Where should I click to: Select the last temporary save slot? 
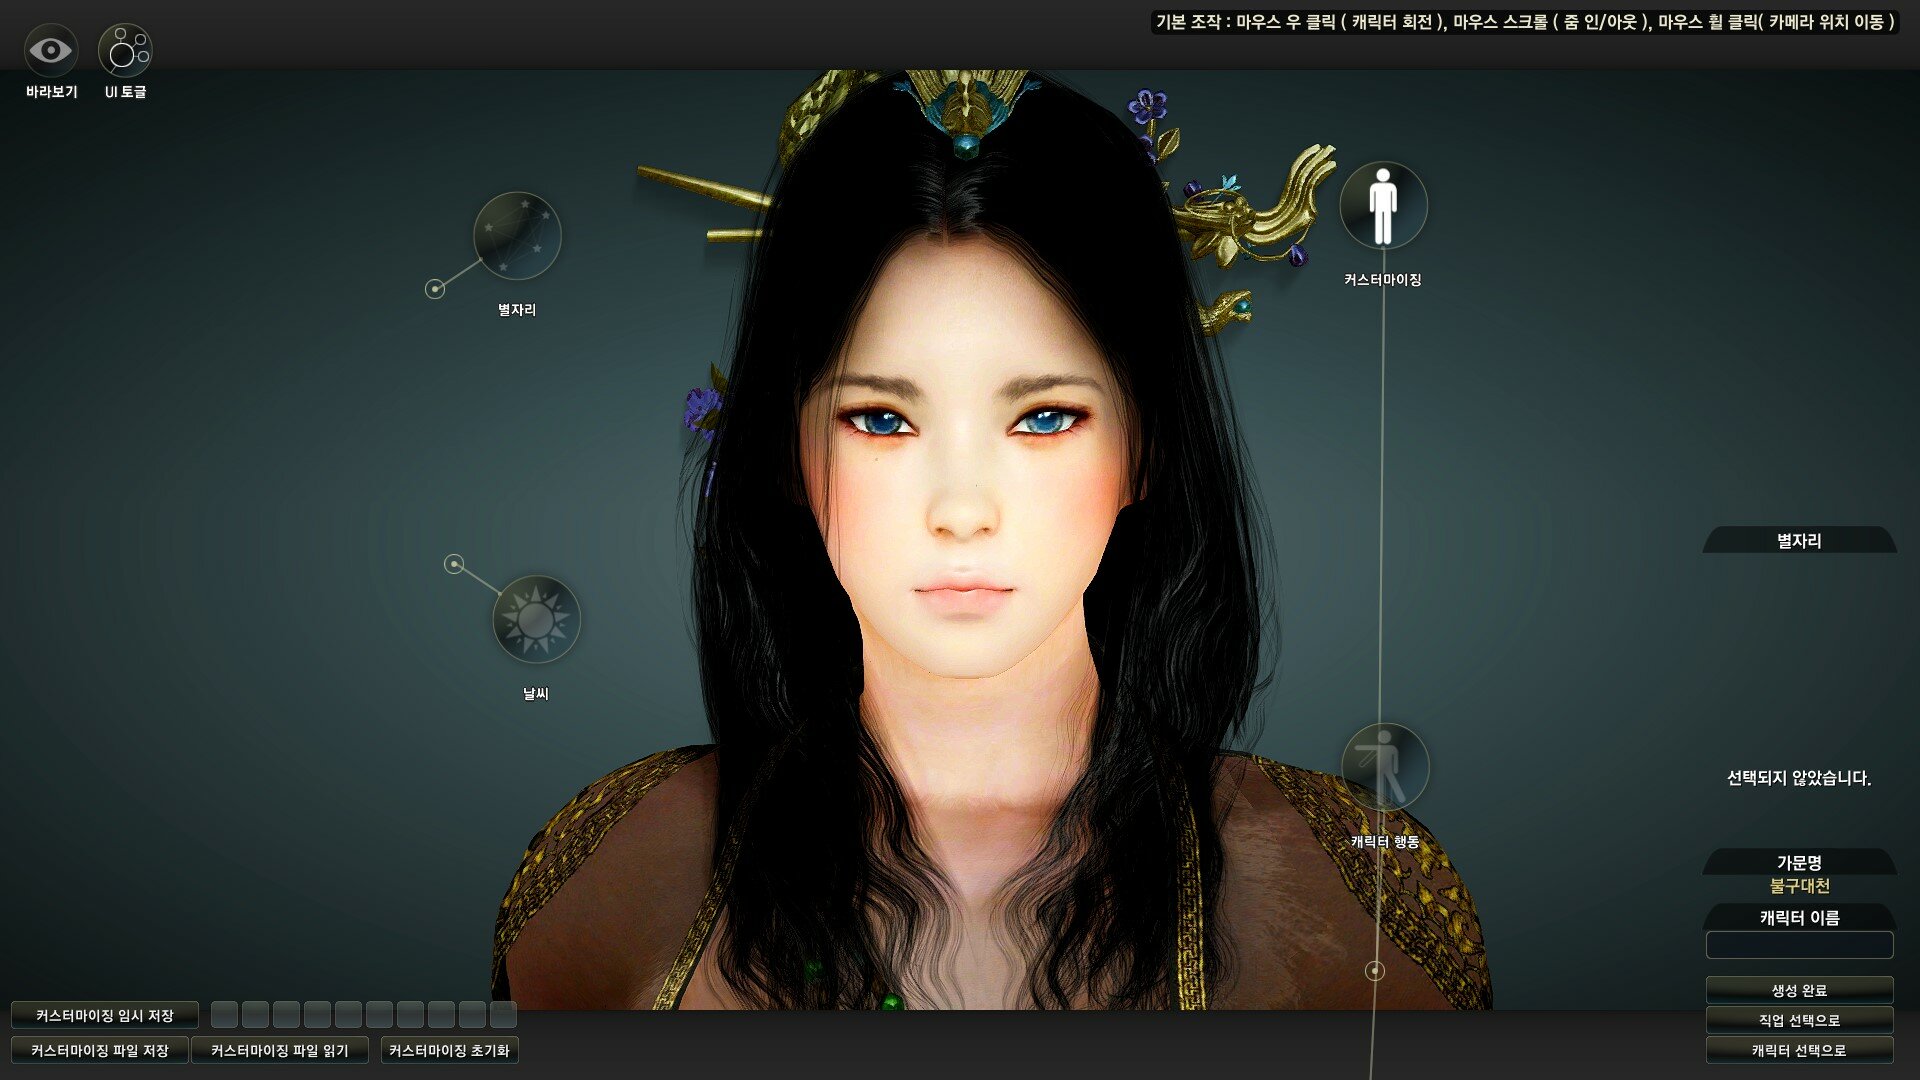pyautogui.click(x=504, y=1015)
